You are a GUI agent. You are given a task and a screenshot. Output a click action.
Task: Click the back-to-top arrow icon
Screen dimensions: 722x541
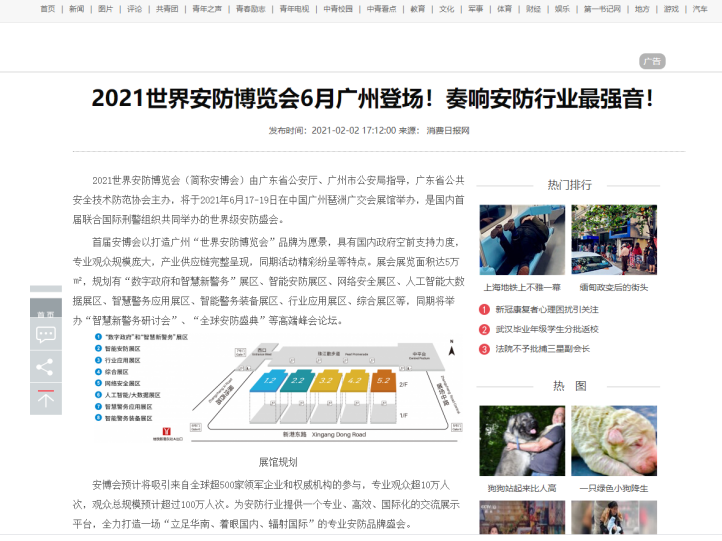point(46,399)
